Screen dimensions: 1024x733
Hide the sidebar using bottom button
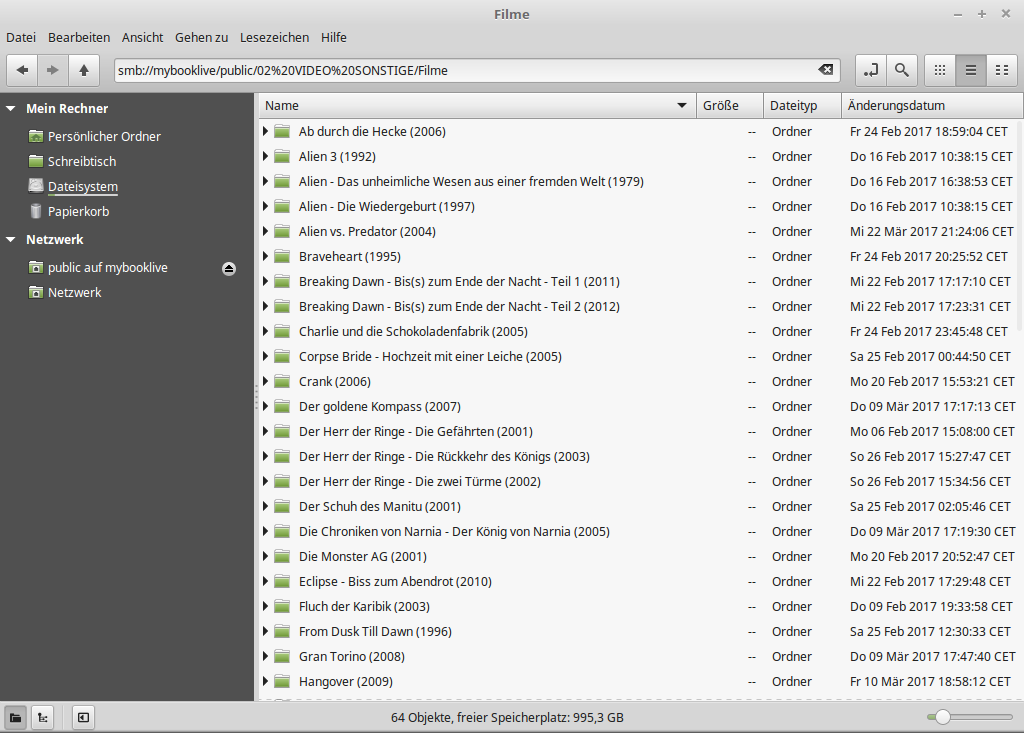pos(83,717)
